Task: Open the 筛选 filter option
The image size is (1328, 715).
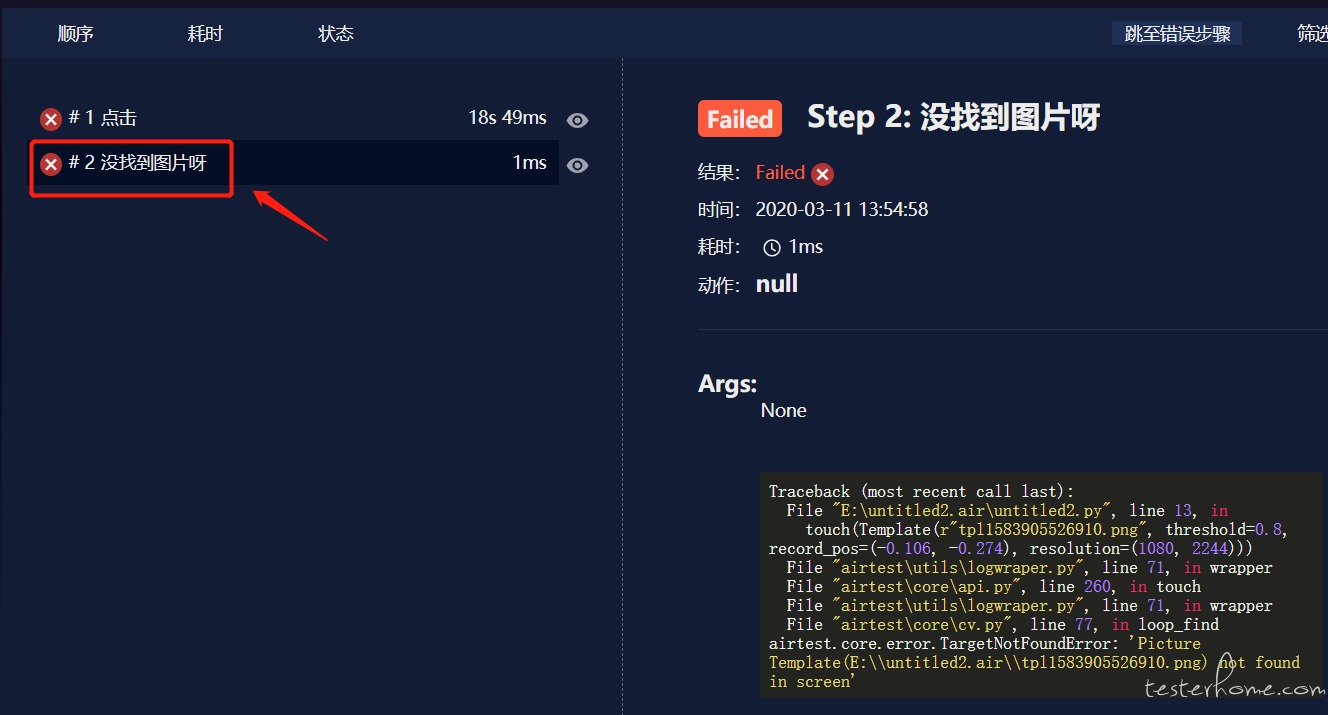Action: (x=1312, y=34)
